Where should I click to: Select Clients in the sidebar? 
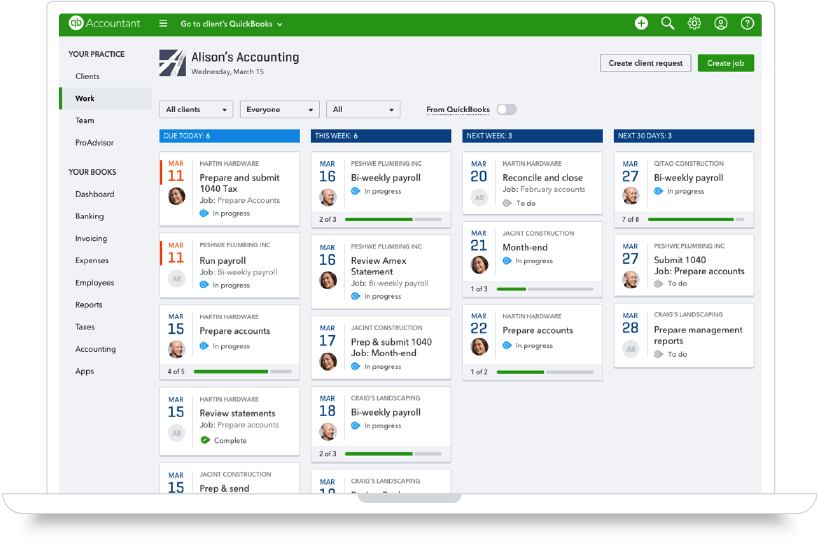87,76
